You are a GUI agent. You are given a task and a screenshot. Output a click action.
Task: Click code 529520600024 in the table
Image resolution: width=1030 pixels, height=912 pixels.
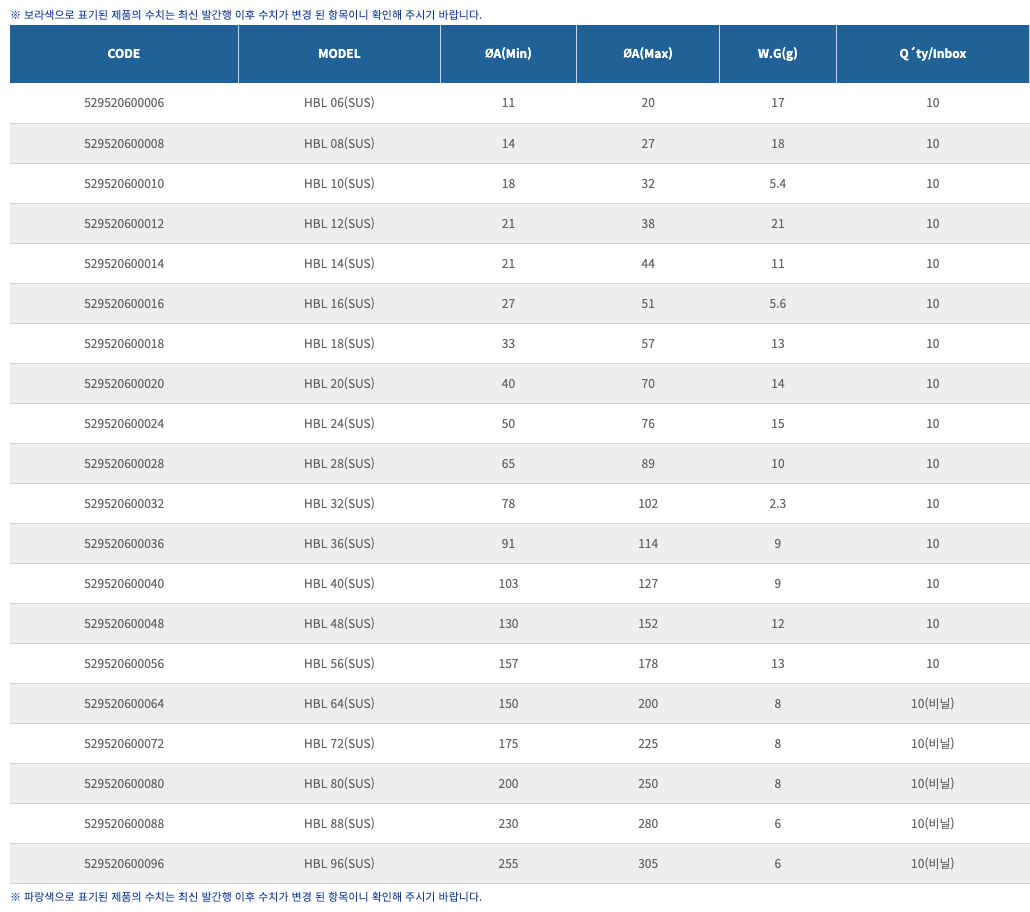point(123,424)
